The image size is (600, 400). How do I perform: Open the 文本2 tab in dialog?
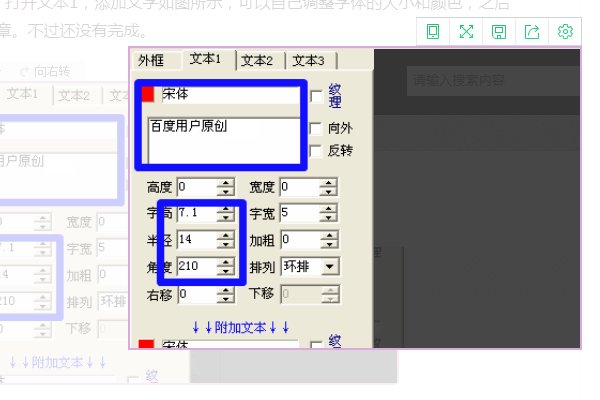pyautogui.click(x=257, y=60)
